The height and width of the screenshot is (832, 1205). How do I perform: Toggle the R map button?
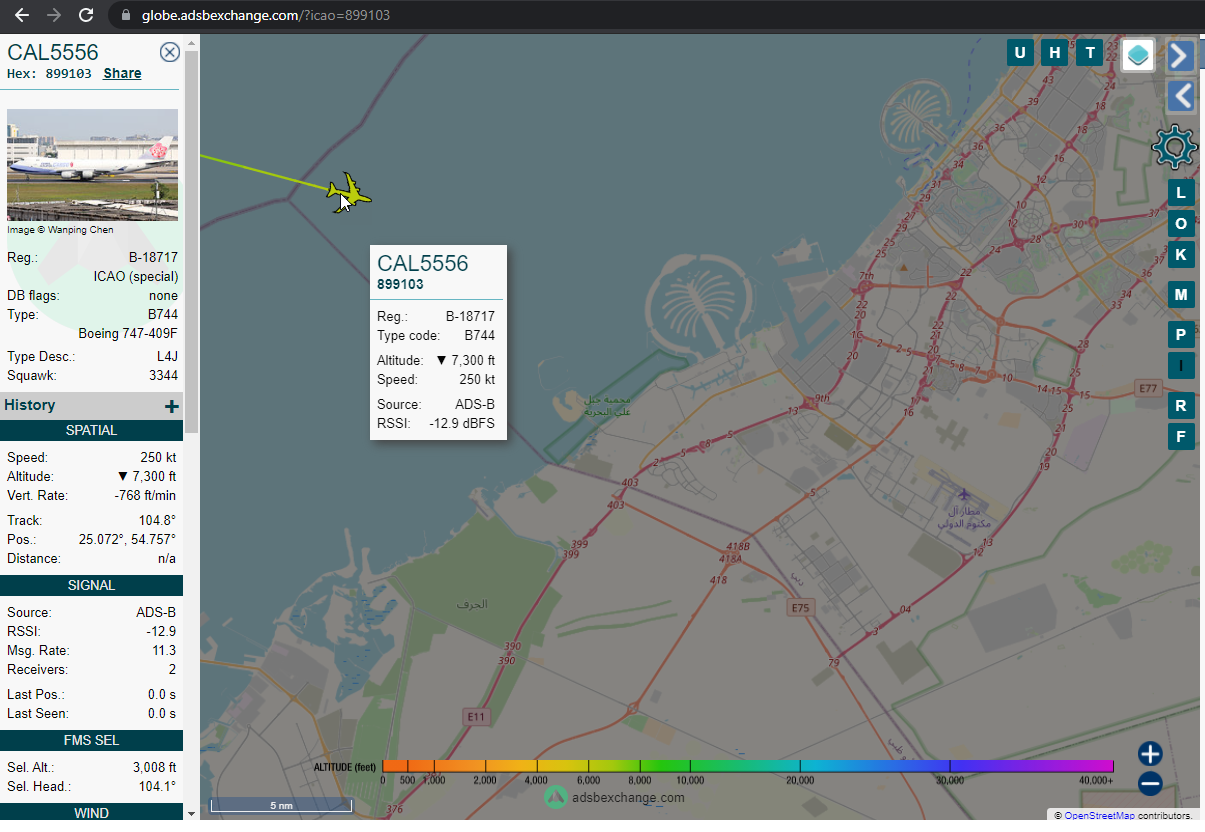click(1181, 406)
